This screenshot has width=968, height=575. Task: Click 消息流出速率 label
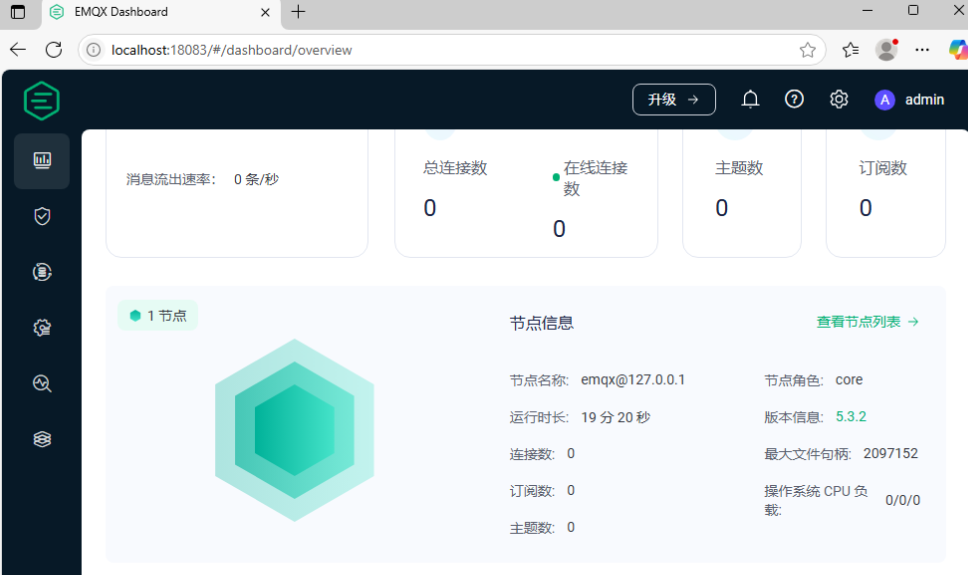tap(171, 180)
